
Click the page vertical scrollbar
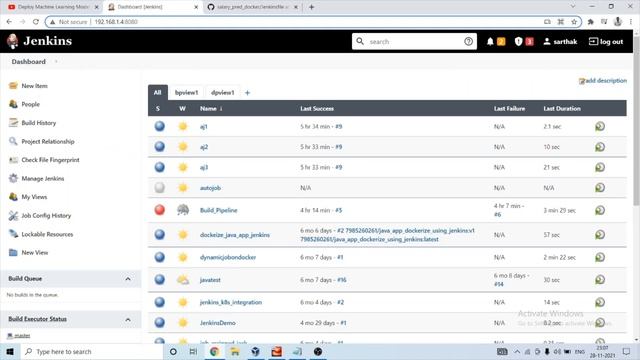636,122
